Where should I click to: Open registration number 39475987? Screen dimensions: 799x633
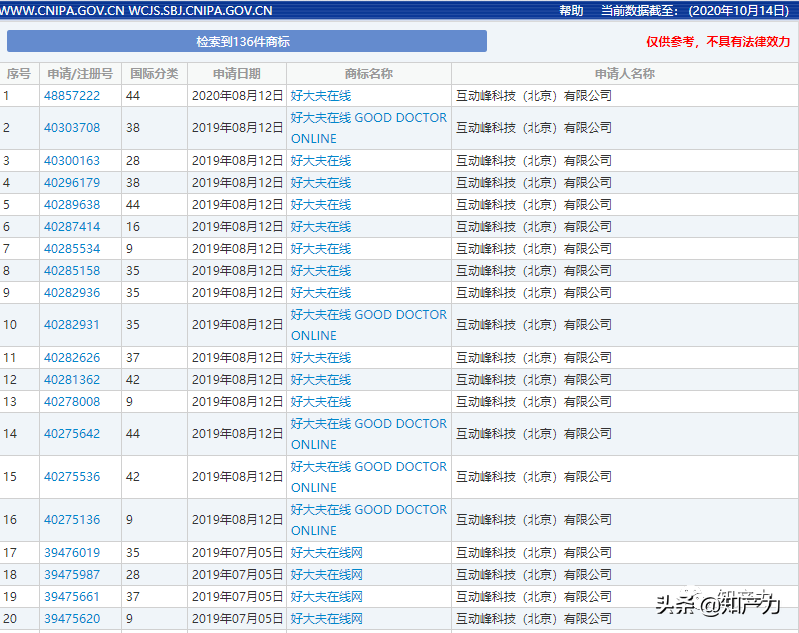pos(72,575)
